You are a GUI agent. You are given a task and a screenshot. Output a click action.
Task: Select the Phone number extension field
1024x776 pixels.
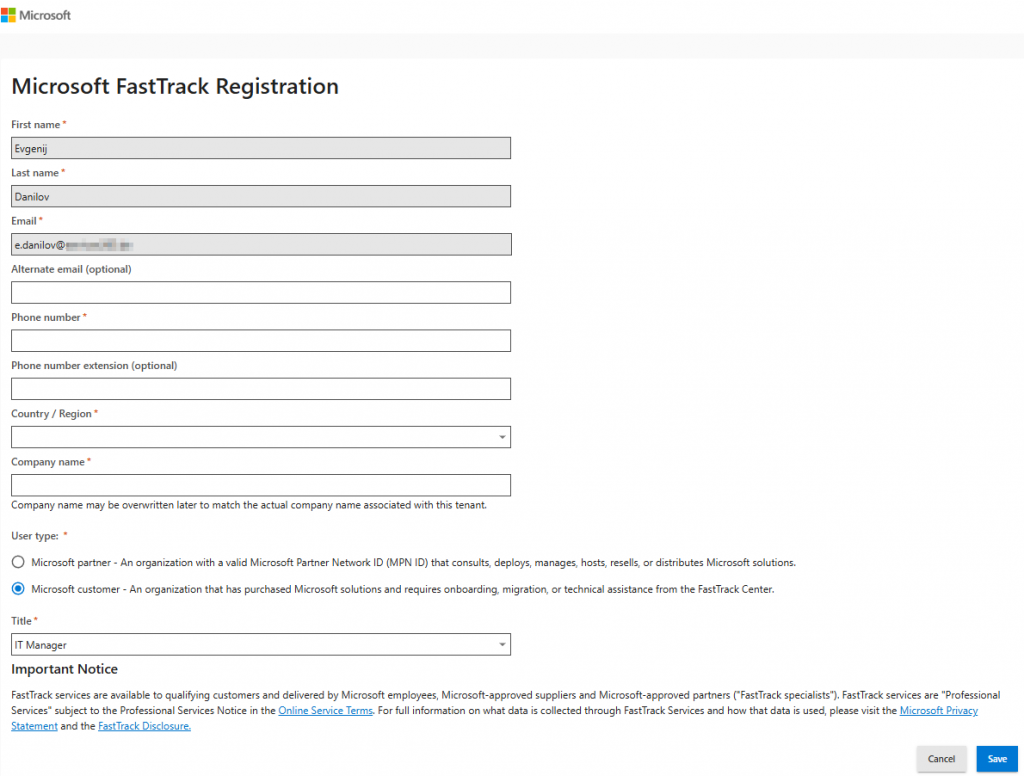[x=260, y=389]
